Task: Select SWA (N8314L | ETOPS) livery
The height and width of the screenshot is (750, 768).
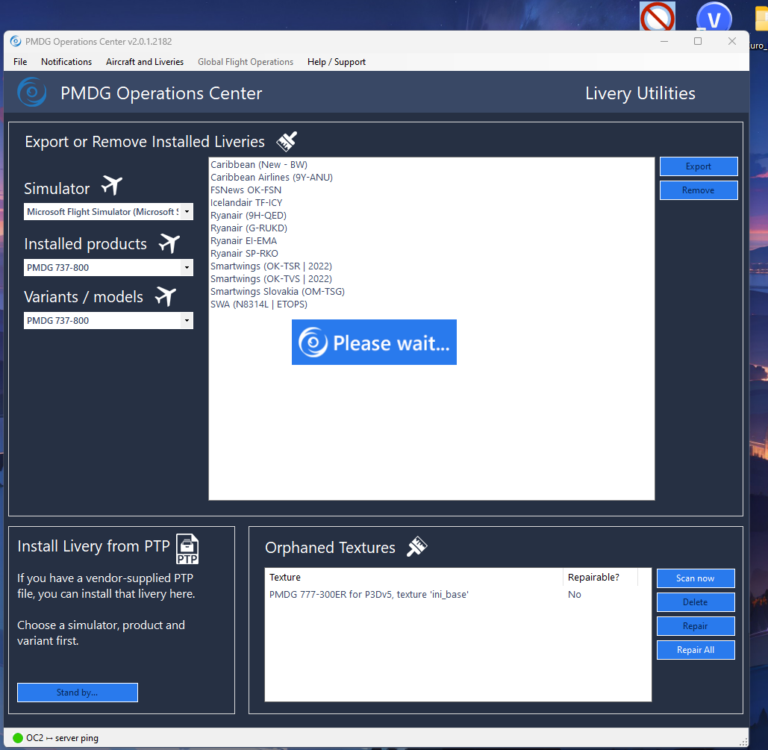Action: coord(259,304)
